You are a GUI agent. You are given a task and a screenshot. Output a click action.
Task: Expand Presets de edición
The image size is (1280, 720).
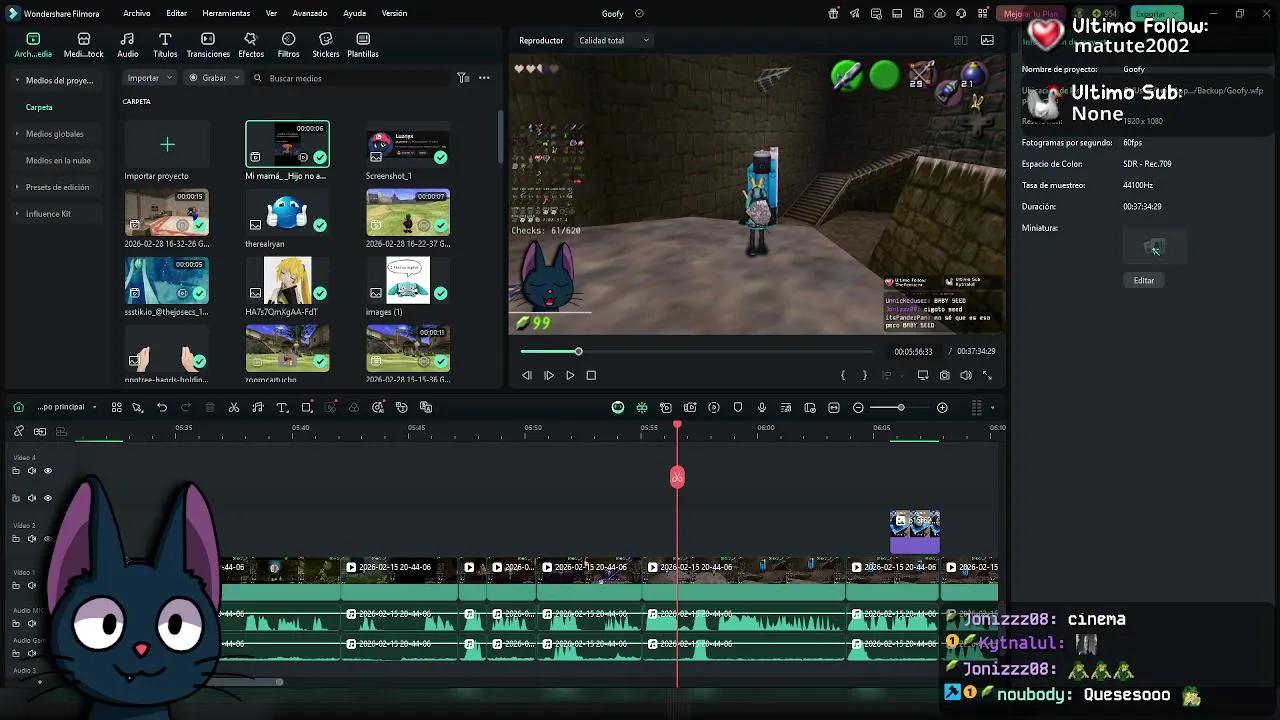click(x=17, y=187)
